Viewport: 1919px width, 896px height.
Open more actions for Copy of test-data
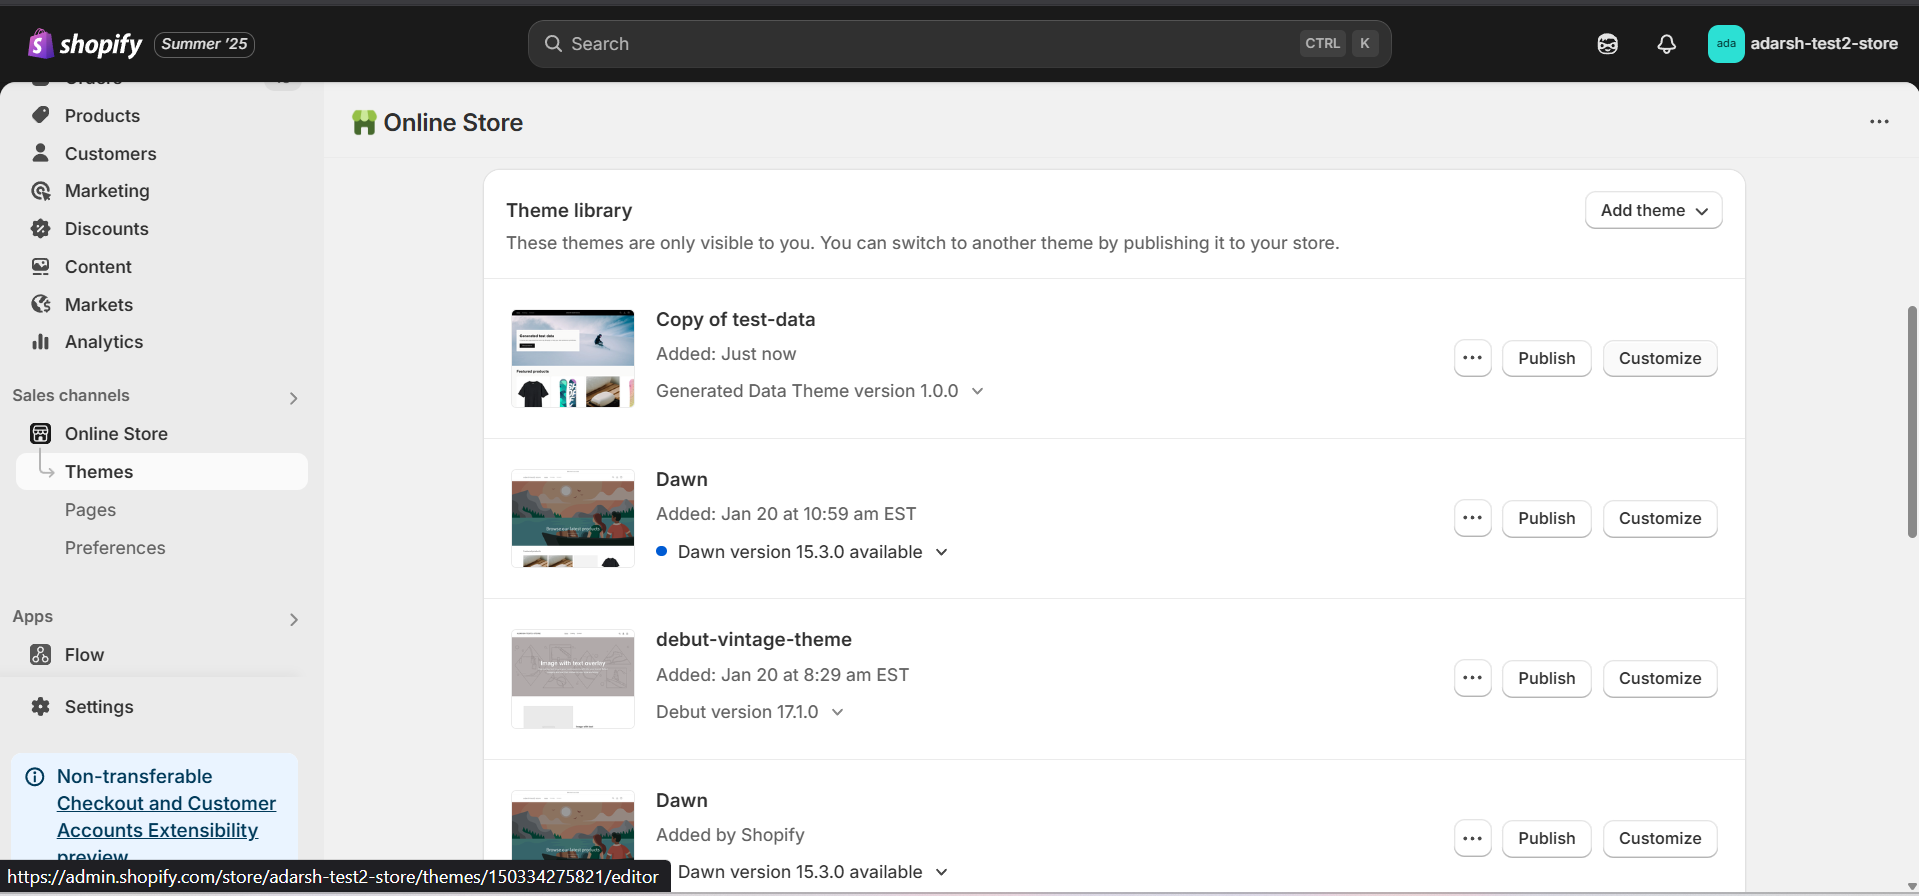click(1472, 358)
